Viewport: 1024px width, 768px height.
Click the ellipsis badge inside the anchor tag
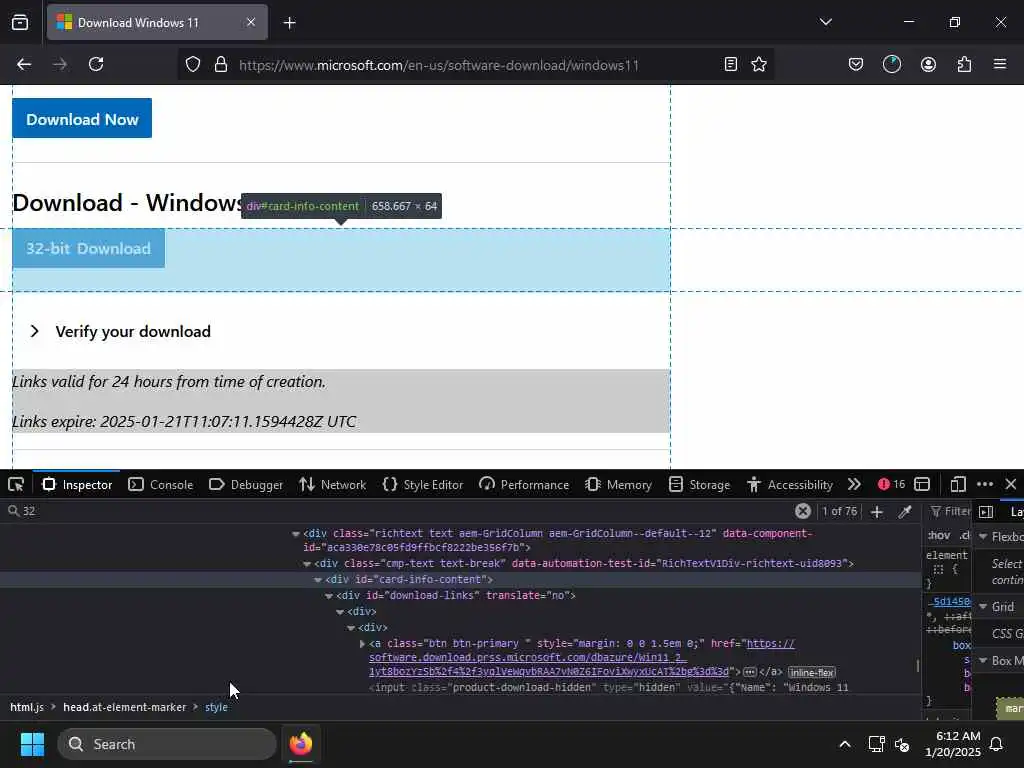(x=750, y=672)
